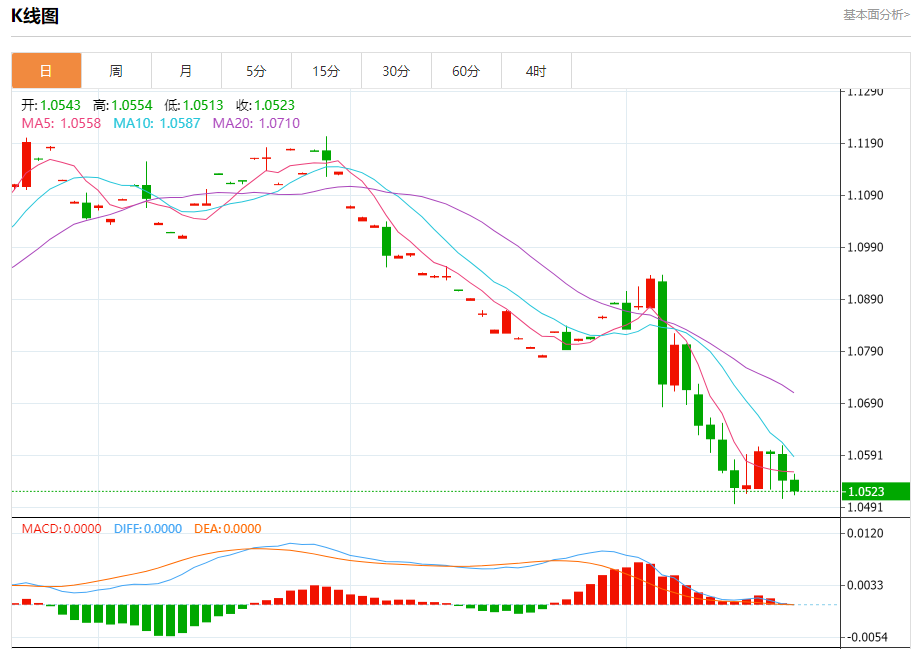Switch to the 5分 timeframe

coord(256,71)
